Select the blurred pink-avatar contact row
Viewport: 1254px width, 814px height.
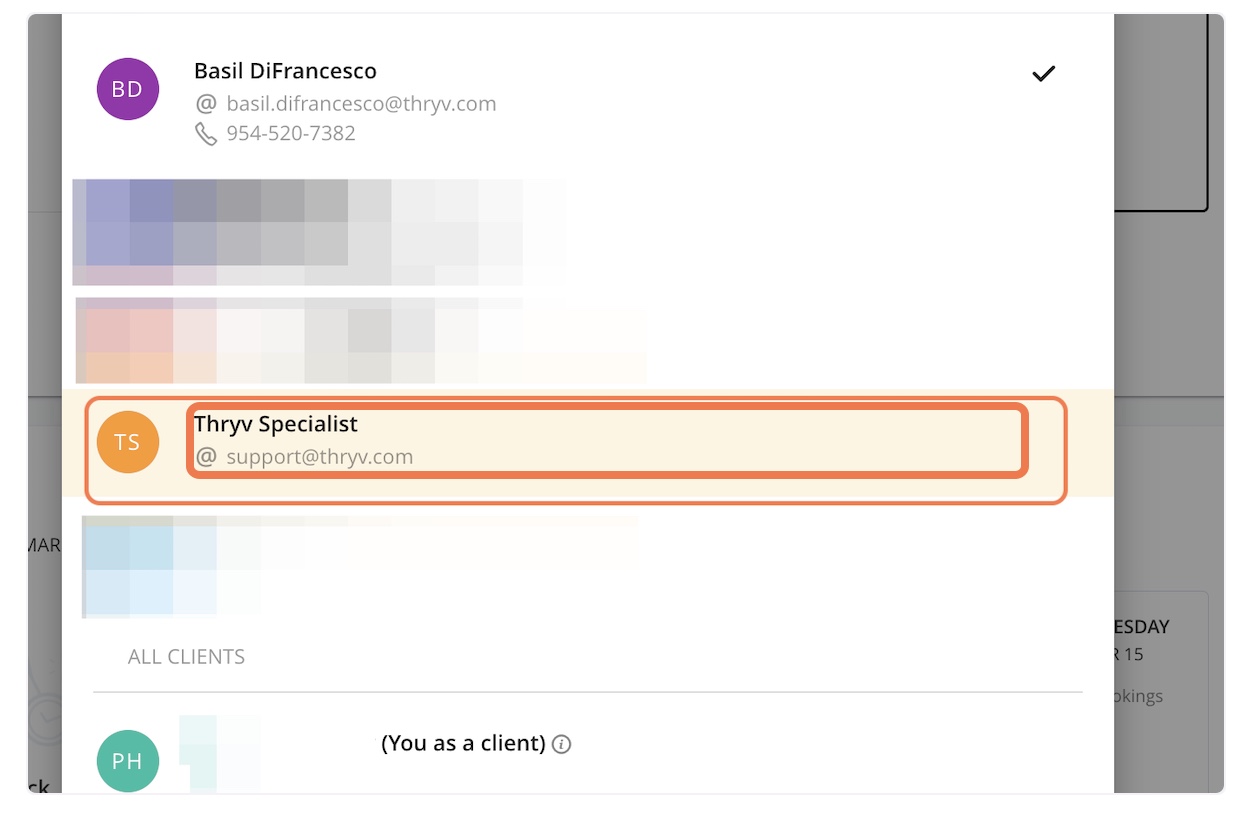coord(360,341)
